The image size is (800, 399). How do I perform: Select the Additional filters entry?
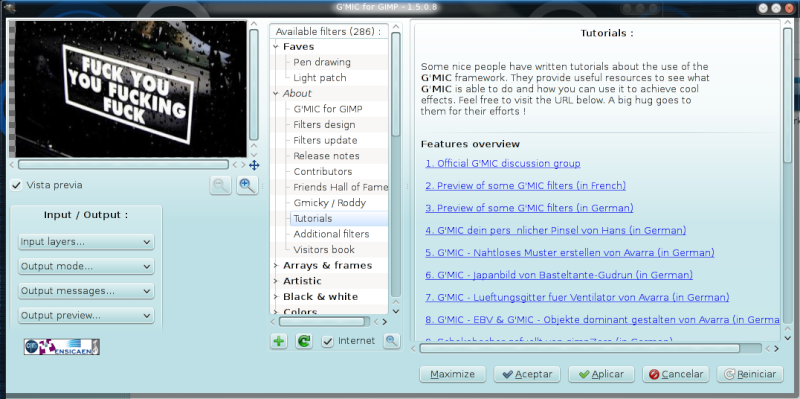[x=331, y=234]
